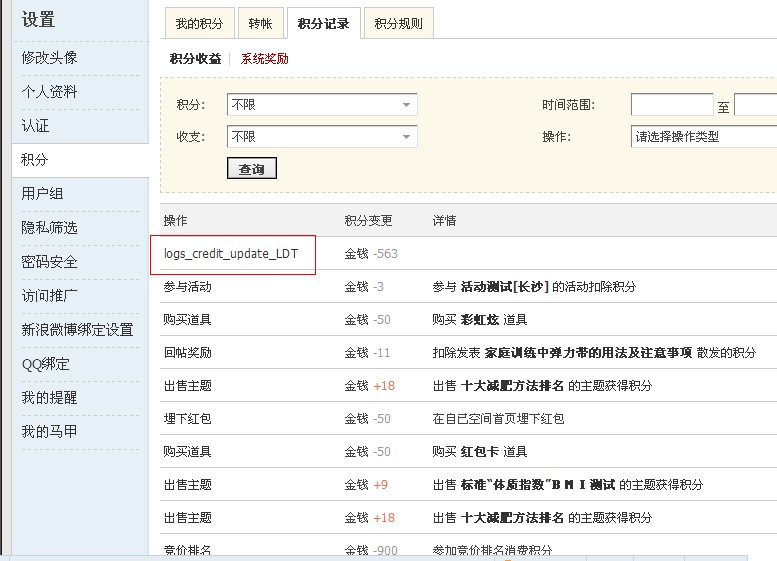Click the logs_credit_update_LDT row entry
777x561 pixels.
(x=231, y=254)
